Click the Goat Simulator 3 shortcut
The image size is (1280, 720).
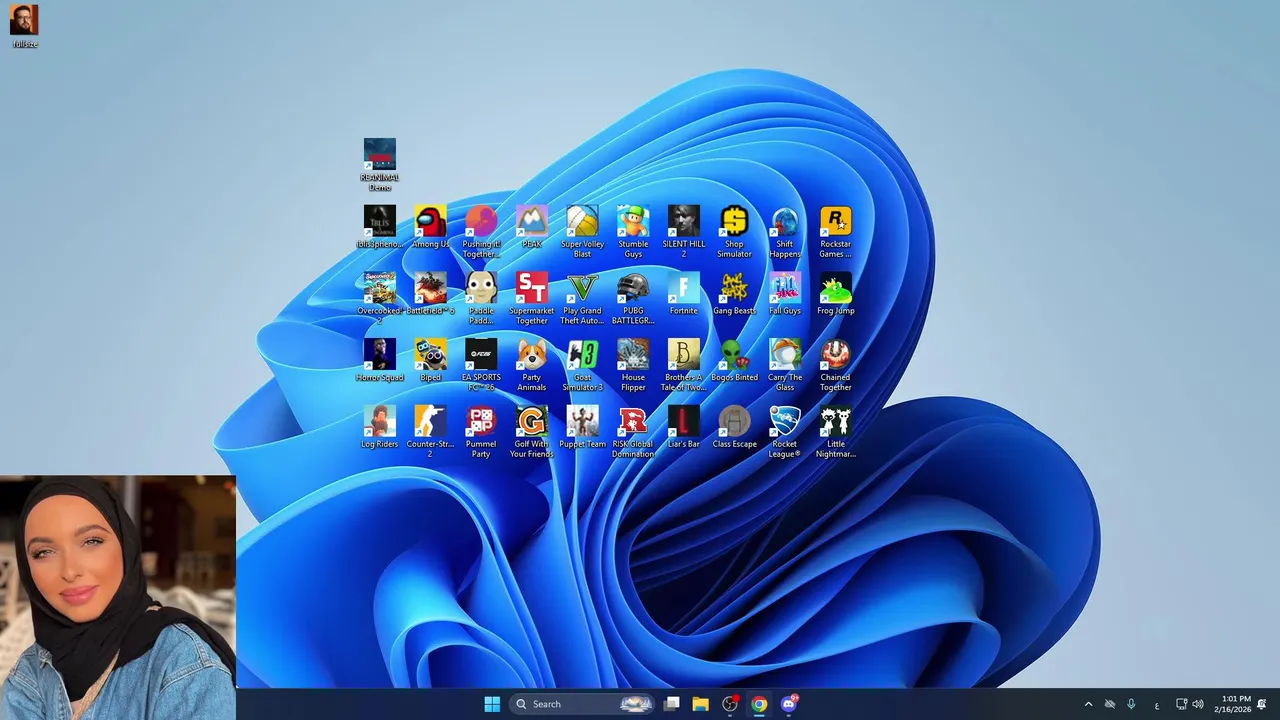click(582, 365)
